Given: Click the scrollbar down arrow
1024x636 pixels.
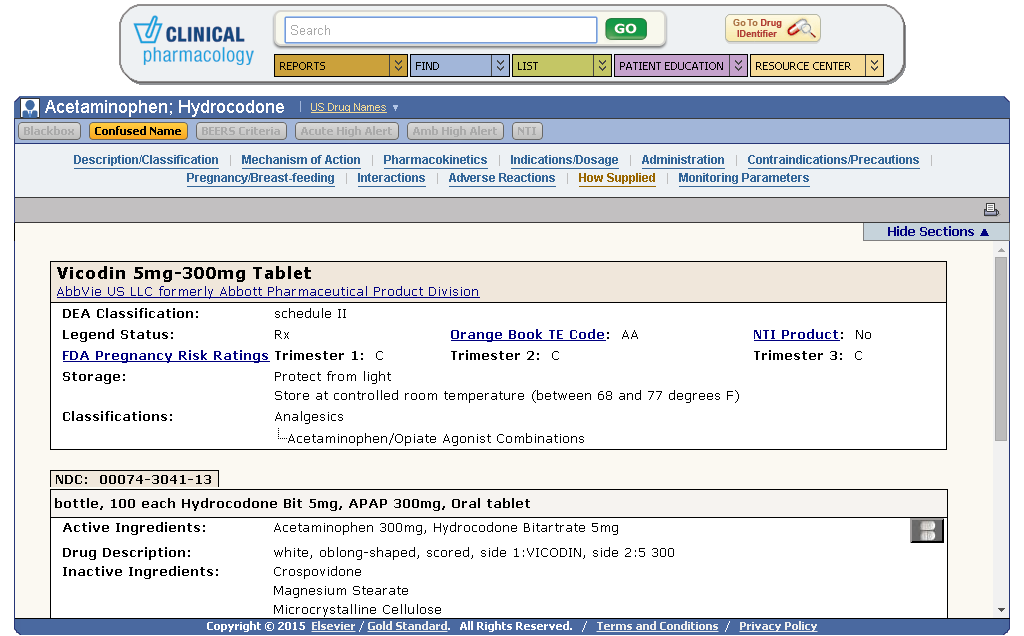Looking at the screenshot, I should click(1001, 610).
